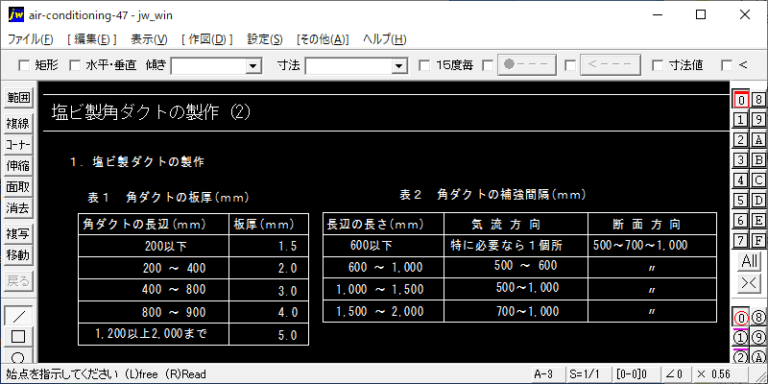The height and width of the screenshot is (384, 768).
Task: Click layer button 1 in the layer bar
Action: pos(741,120)
